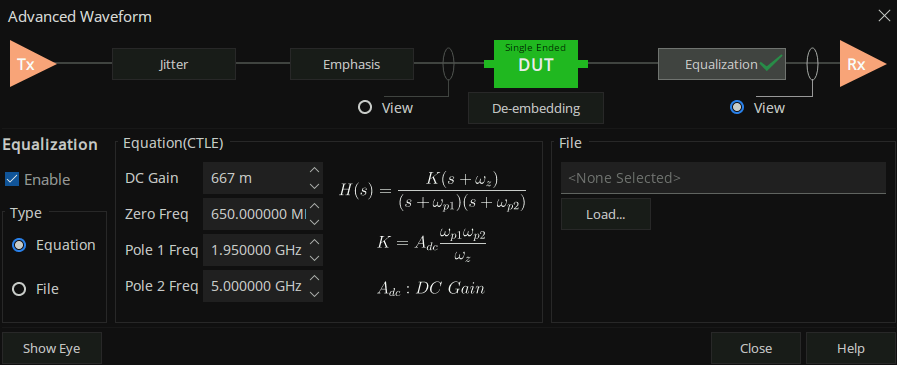Click the De-embedding button
The height and width of the screenshot is (365, 897).
point(536,108)
